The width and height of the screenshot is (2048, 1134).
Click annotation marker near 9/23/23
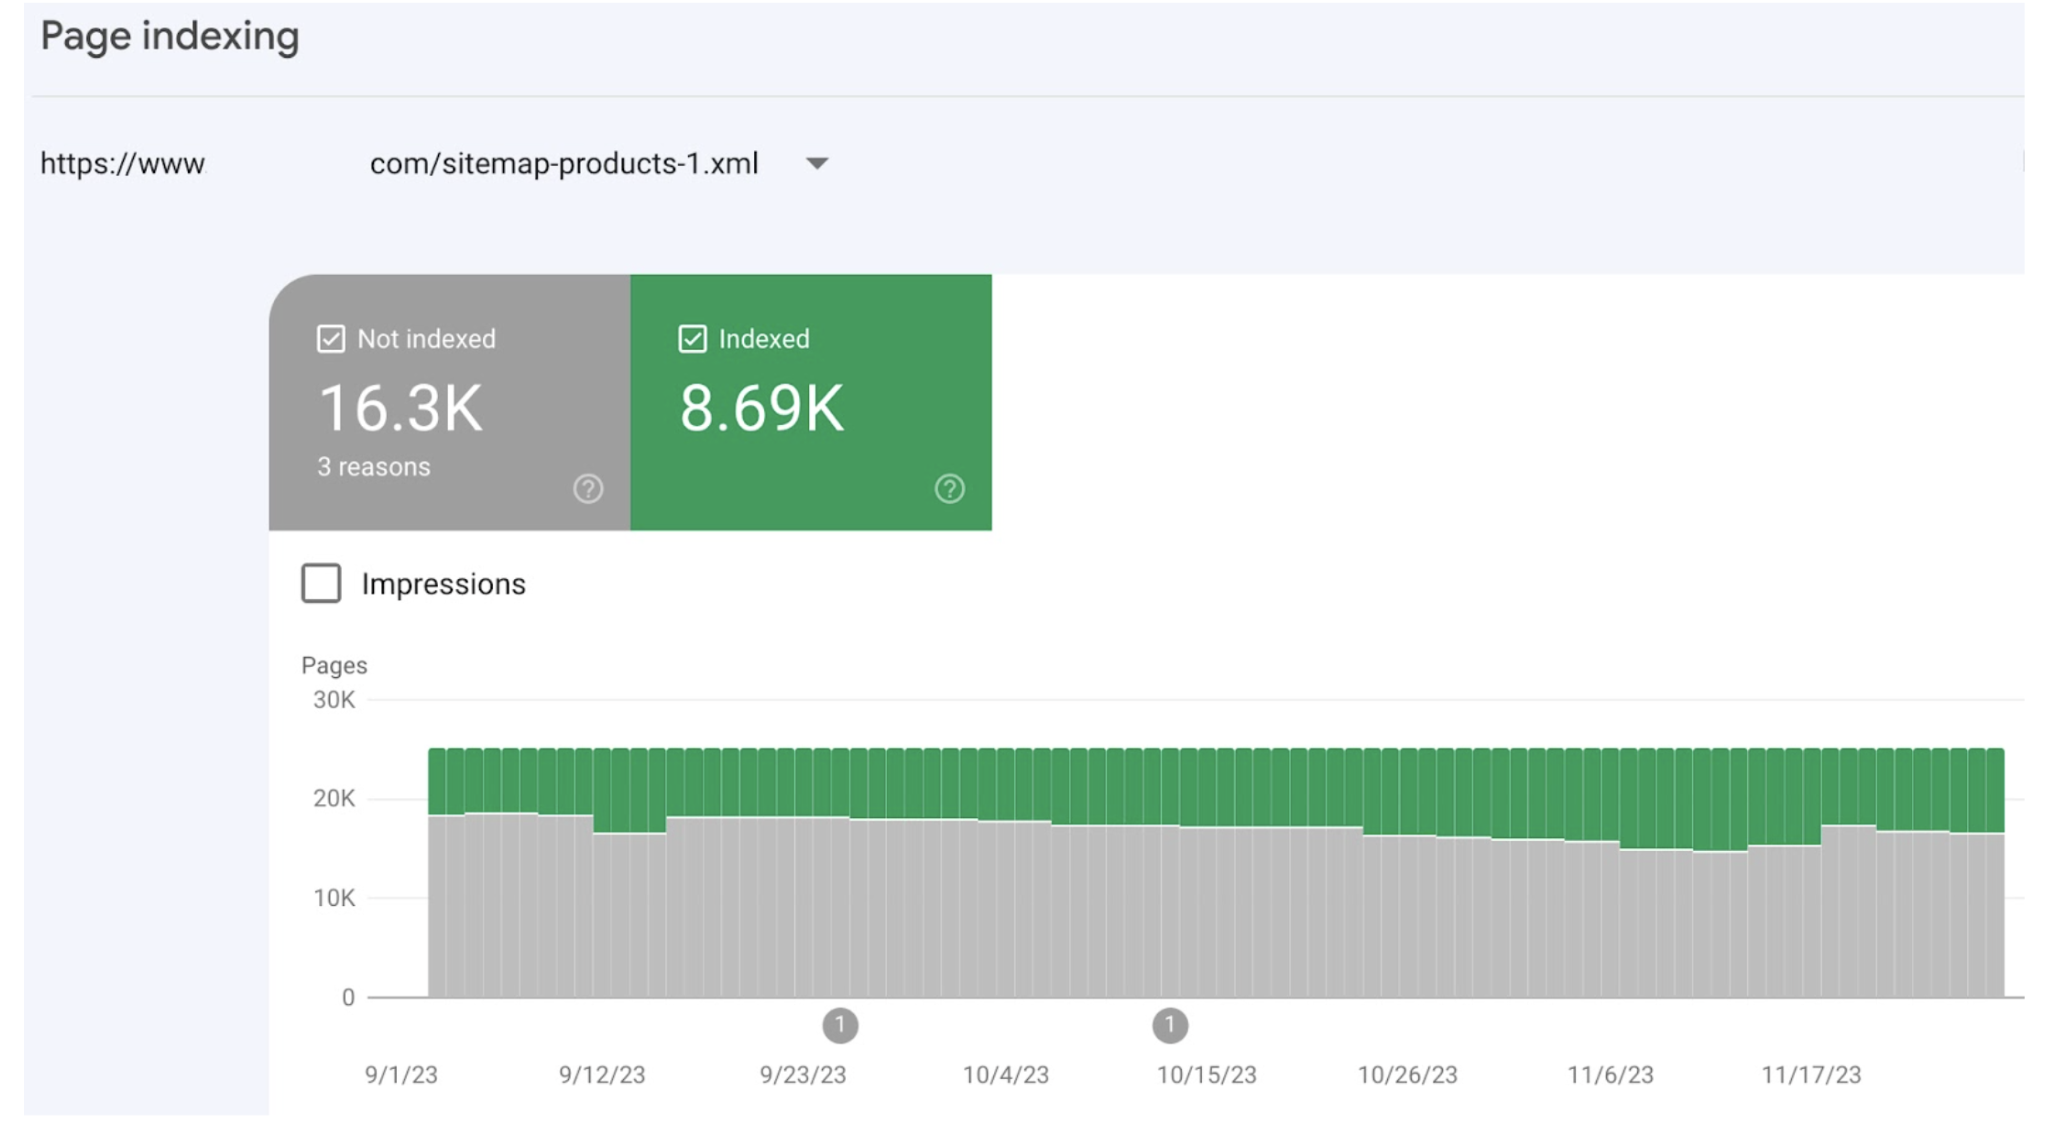[x=840, y=1025]
